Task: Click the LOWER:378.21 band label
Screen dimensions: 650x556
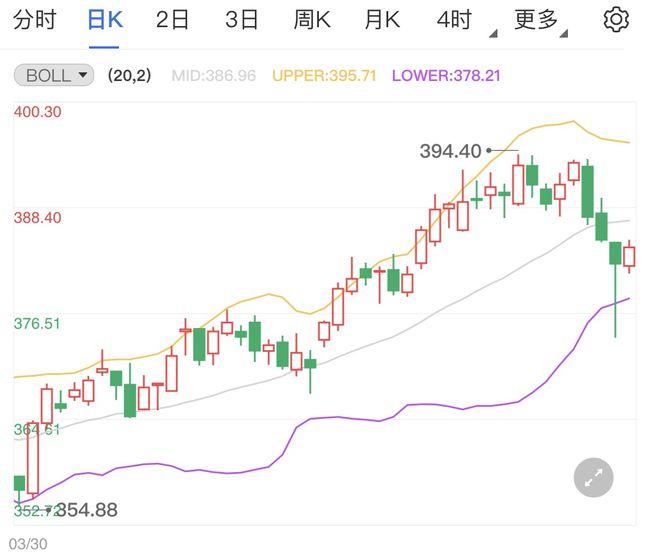Action: tap(446, 75)
